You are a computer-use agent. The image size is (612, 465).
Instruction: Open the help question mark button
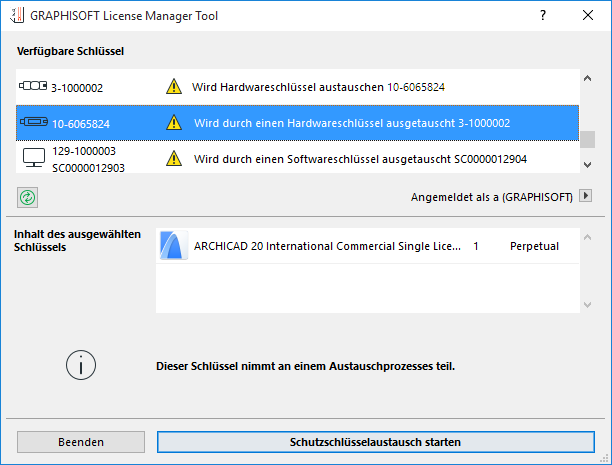coord(541,16)
